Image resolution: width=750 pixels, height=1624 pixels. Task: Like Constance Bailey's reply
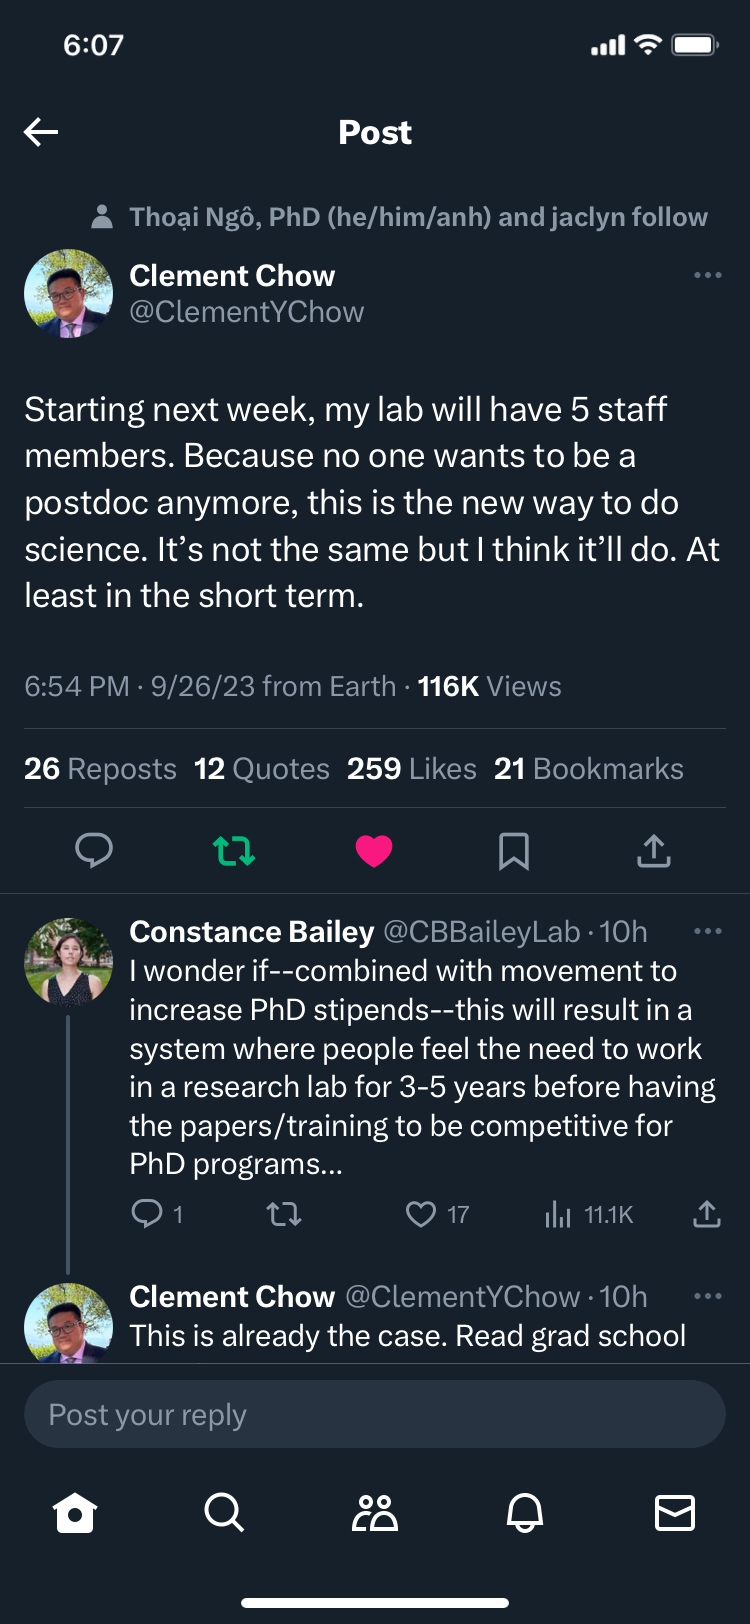(421, 1214)
